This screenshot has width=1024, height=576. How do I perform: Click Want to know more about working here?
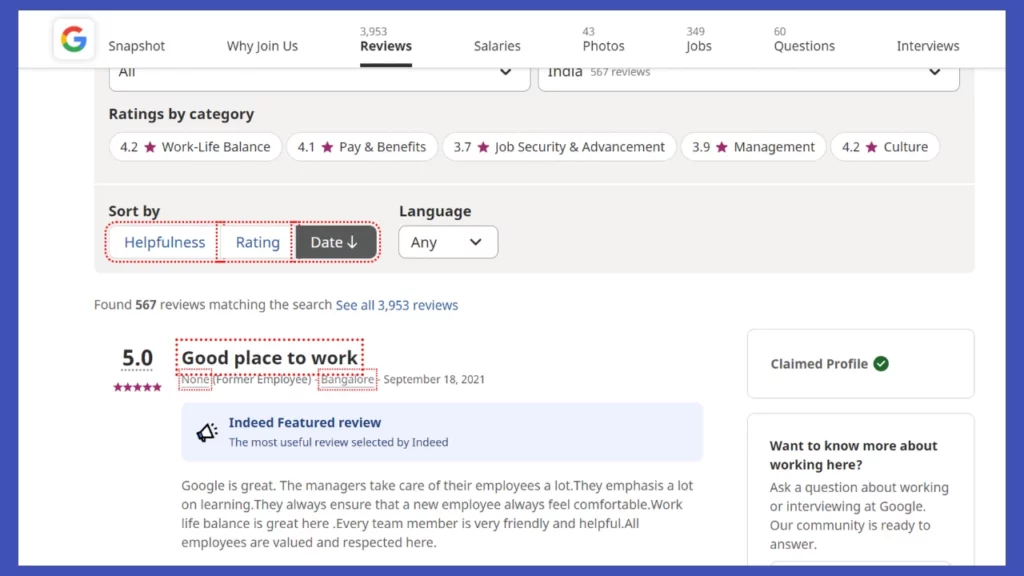tap(854, 455)
